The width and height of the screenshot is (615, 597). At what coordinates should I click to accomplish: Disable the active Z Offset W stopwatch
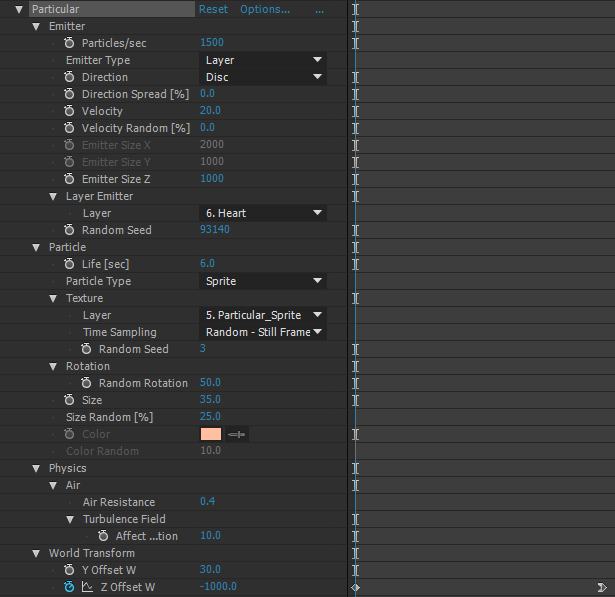pyautogui.click(x=69, y=587)
